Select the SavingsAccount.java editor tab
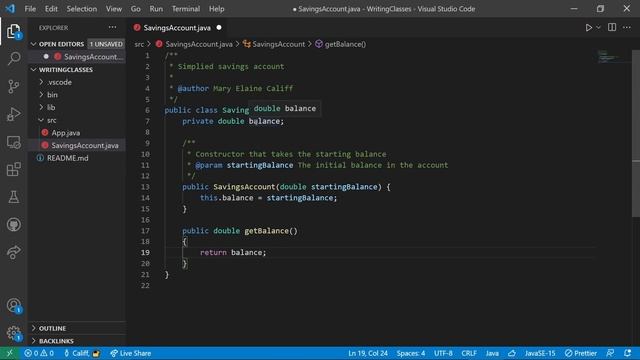Image resolution: width=640 pixels, height=360 pixels. click(x=177, y=28)
